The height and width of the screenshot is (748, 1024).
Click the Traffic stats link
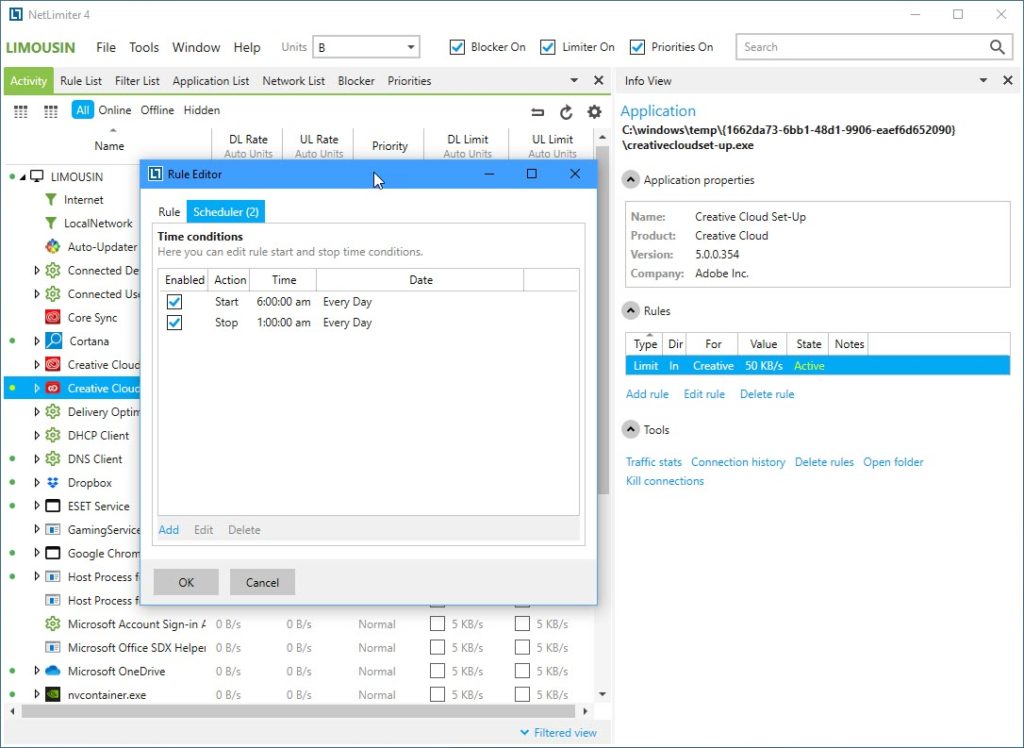pyautogui.click(x=653, y=462)
